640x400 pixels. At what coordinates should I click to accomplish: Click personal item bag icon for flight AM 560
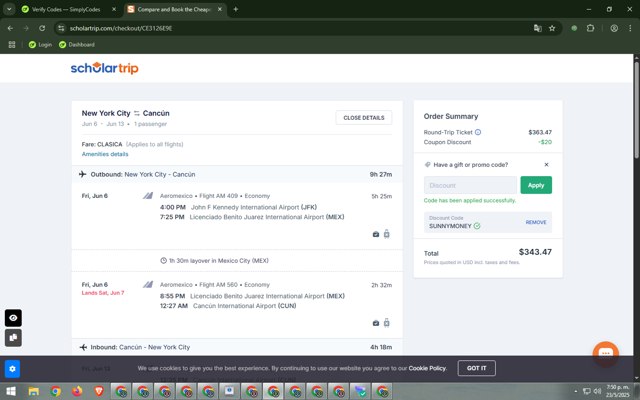376,323
